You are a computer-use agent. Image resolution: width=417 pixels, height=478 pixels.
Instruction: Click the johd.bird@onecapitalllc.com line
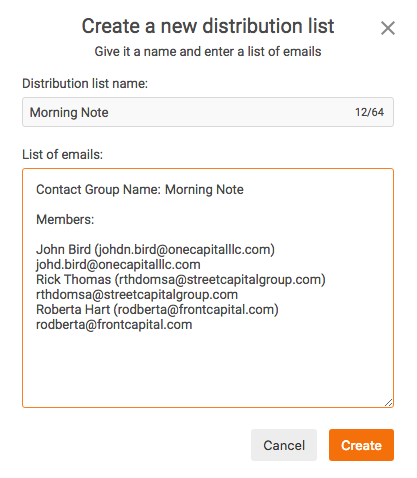(x=118, y=265)
